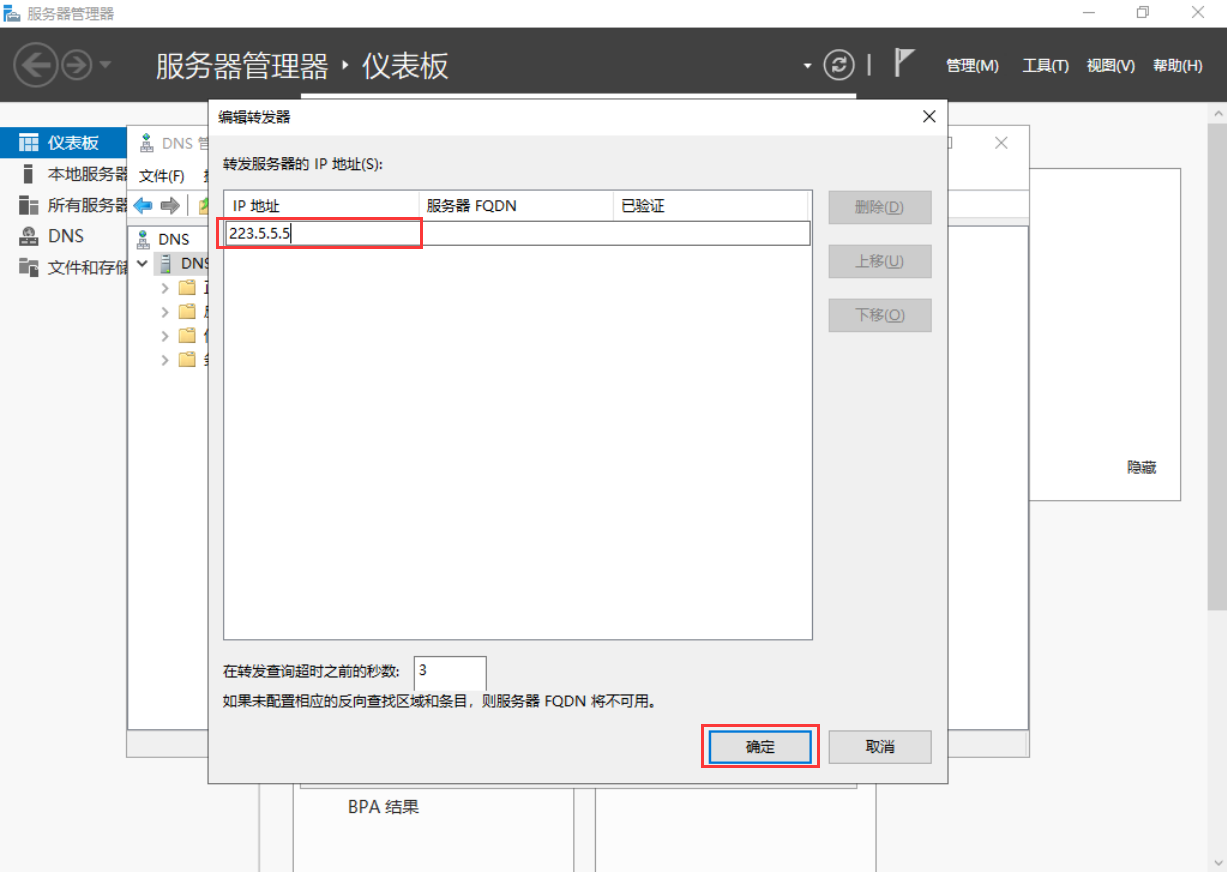Open the 管理(M) menu
Viewport: 1227px width, 872px height.
coord(972,66)
